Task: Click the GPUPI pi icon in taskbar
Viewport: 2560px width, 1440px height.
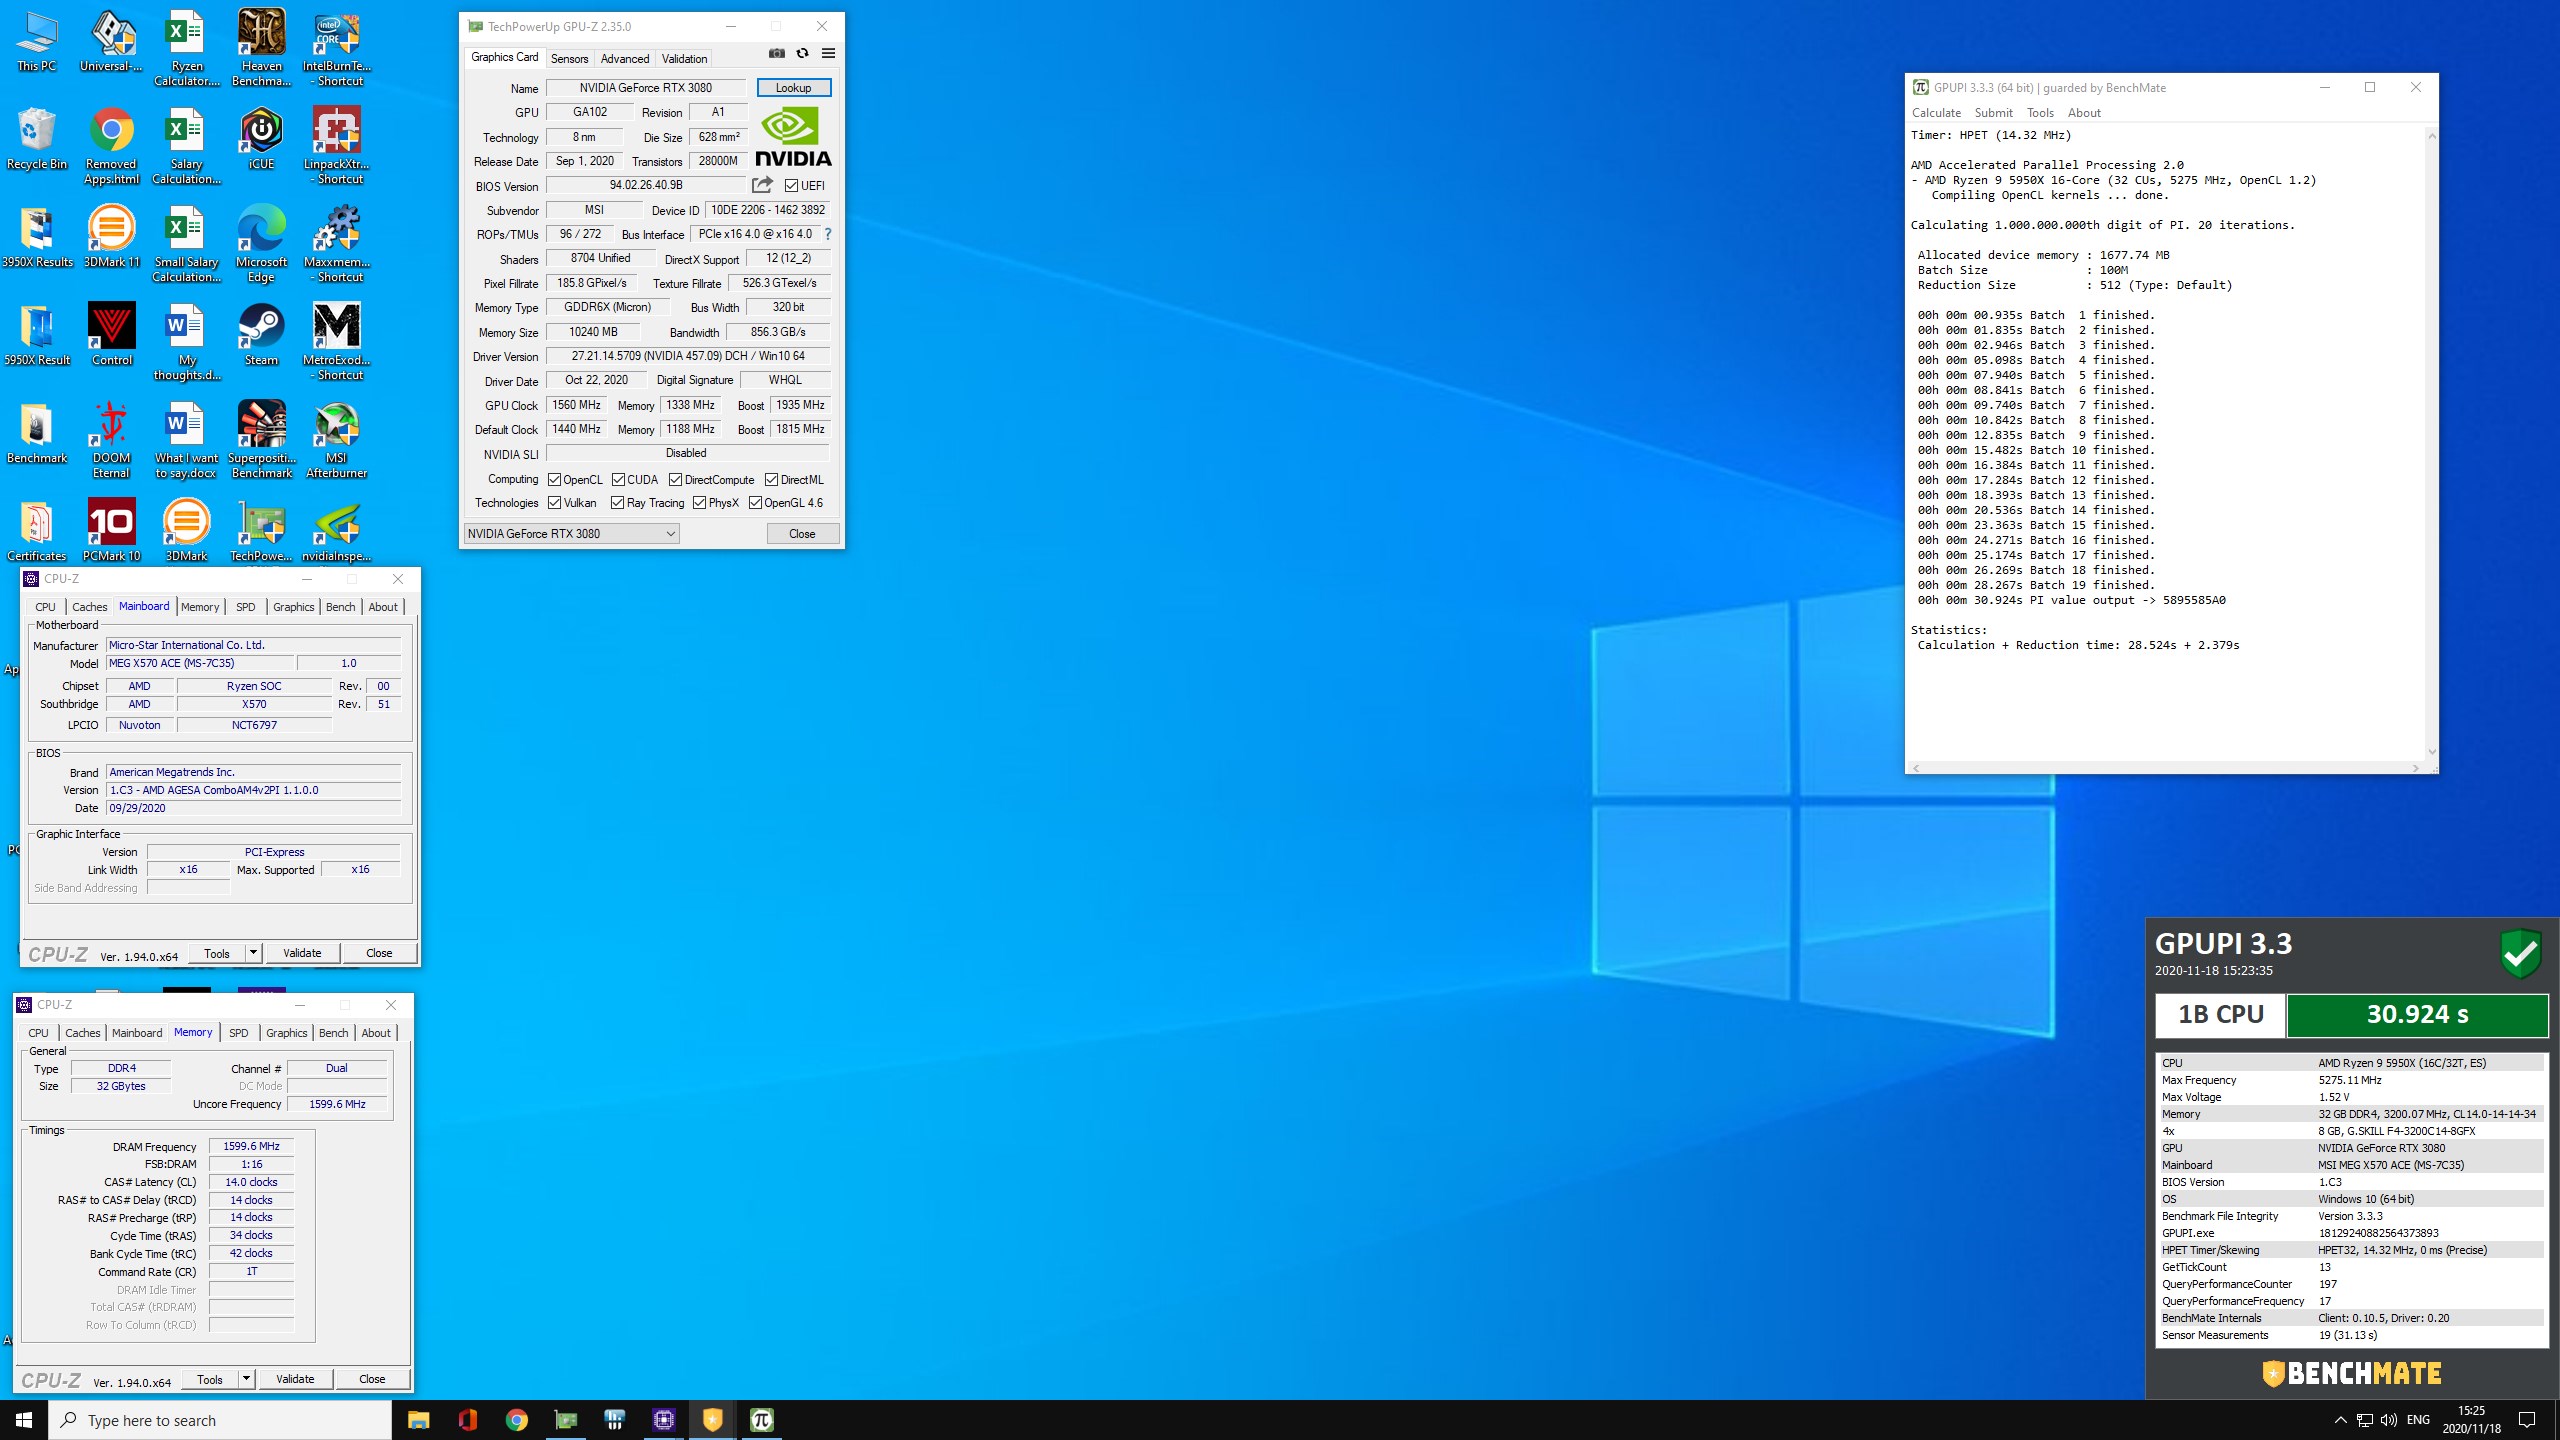Action: [x=761, y=1420]
